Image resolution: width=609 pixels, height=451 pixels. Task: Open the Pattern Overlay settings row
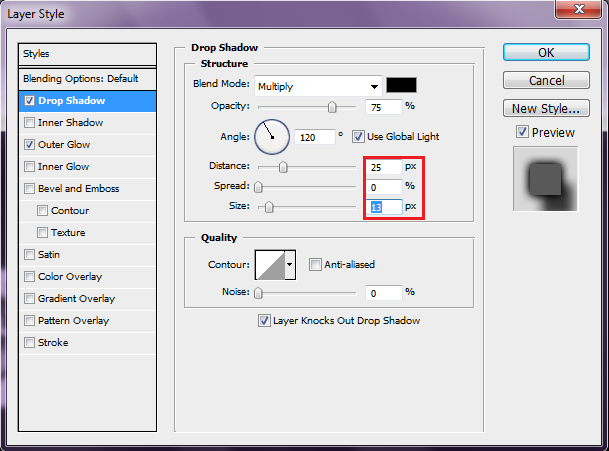(x=87, y=321)
